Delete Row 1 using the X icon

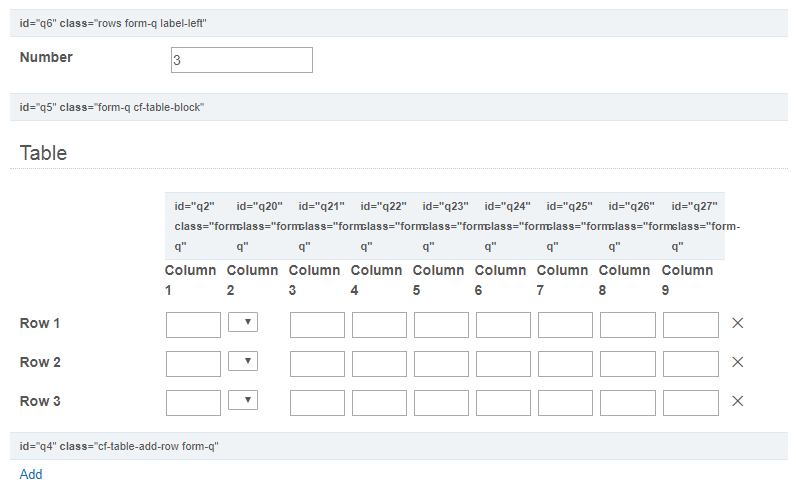[x=738, y=323]
